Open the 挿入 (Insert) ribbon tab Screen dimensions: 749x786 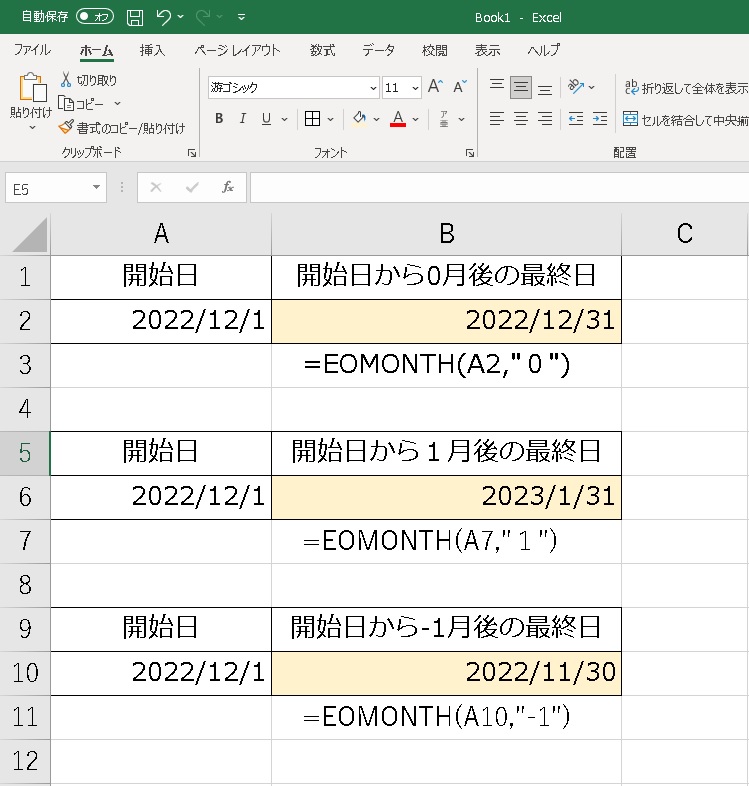coord(152,50)
